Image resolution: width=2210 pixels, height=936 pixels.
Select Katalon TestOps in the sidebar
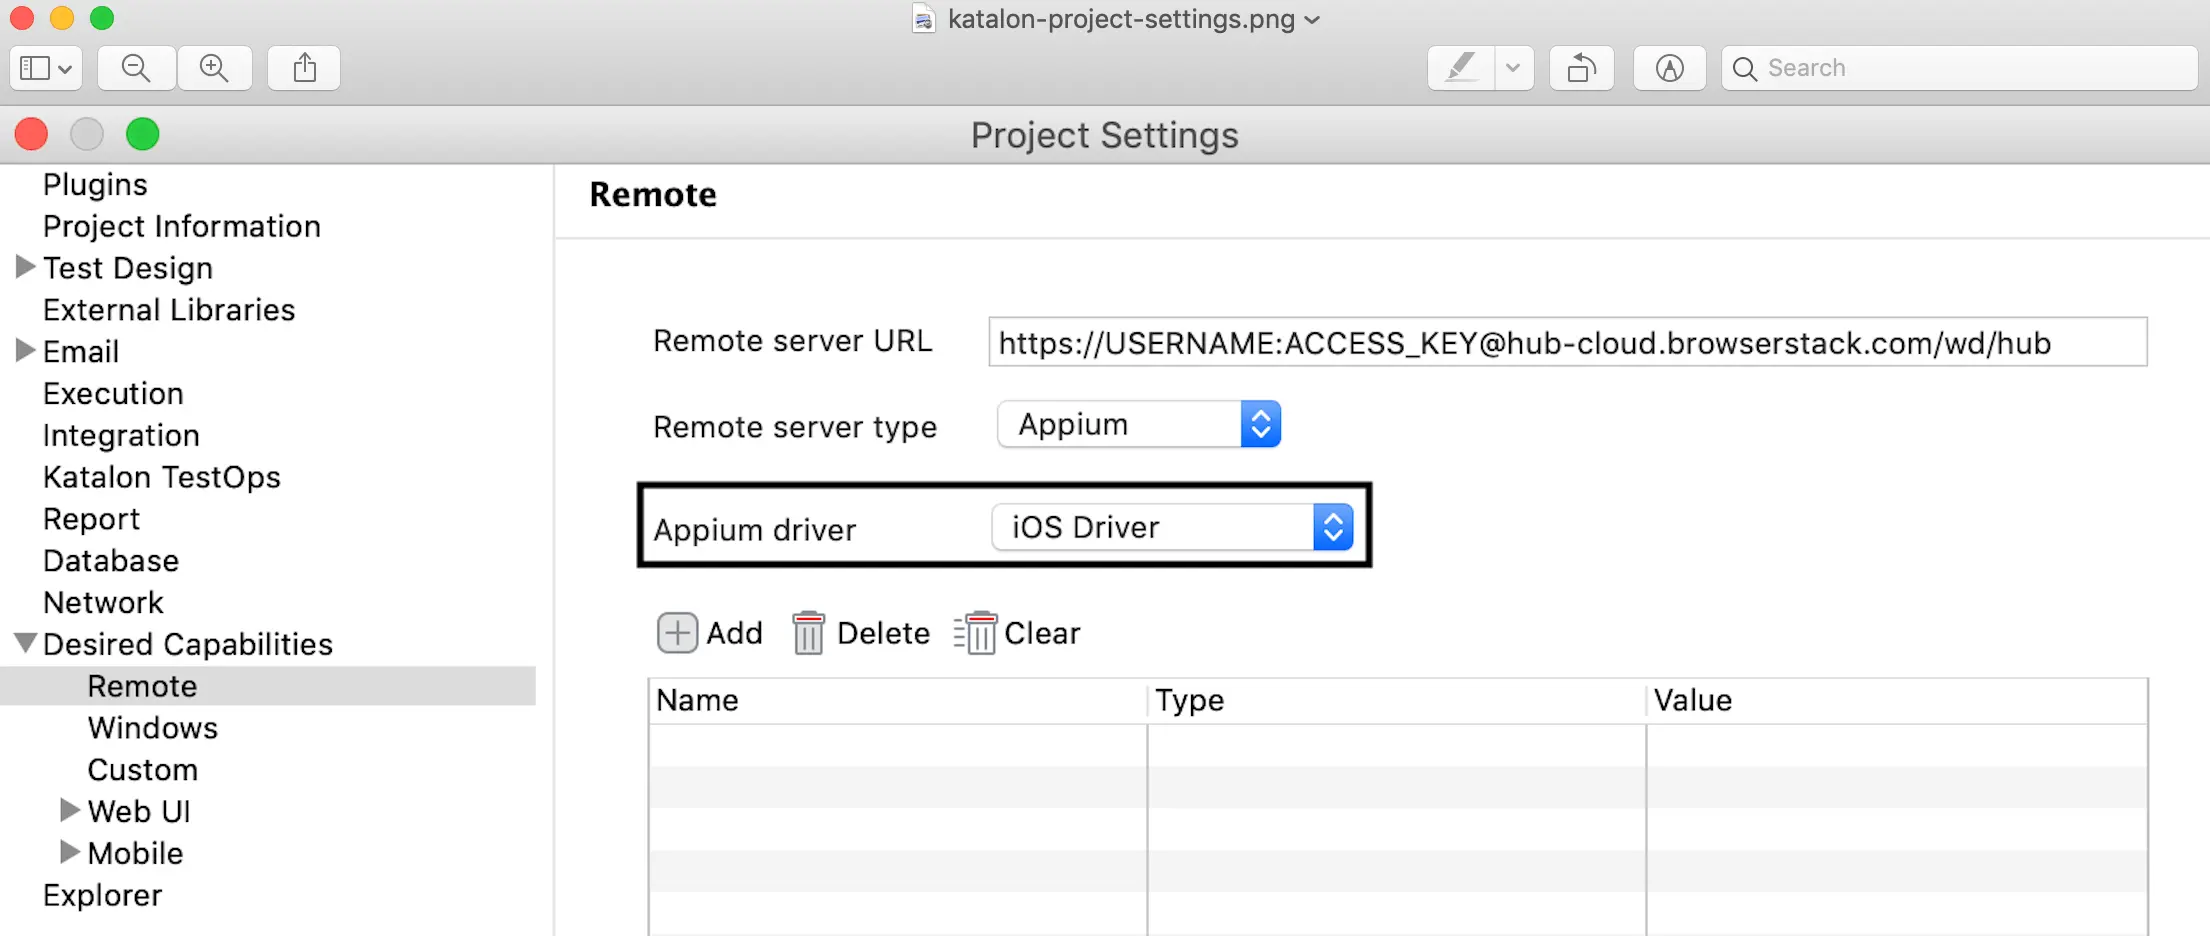pos(162,477)
